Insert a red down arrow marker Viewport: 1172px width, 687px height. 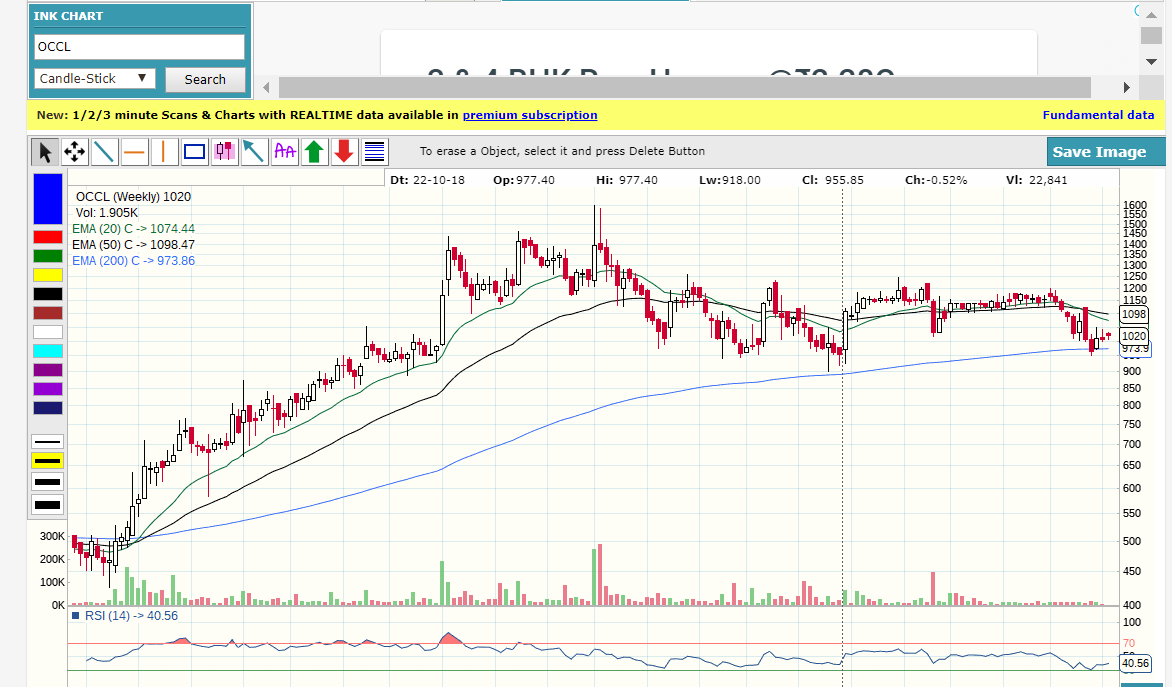[x=345, y=152]
